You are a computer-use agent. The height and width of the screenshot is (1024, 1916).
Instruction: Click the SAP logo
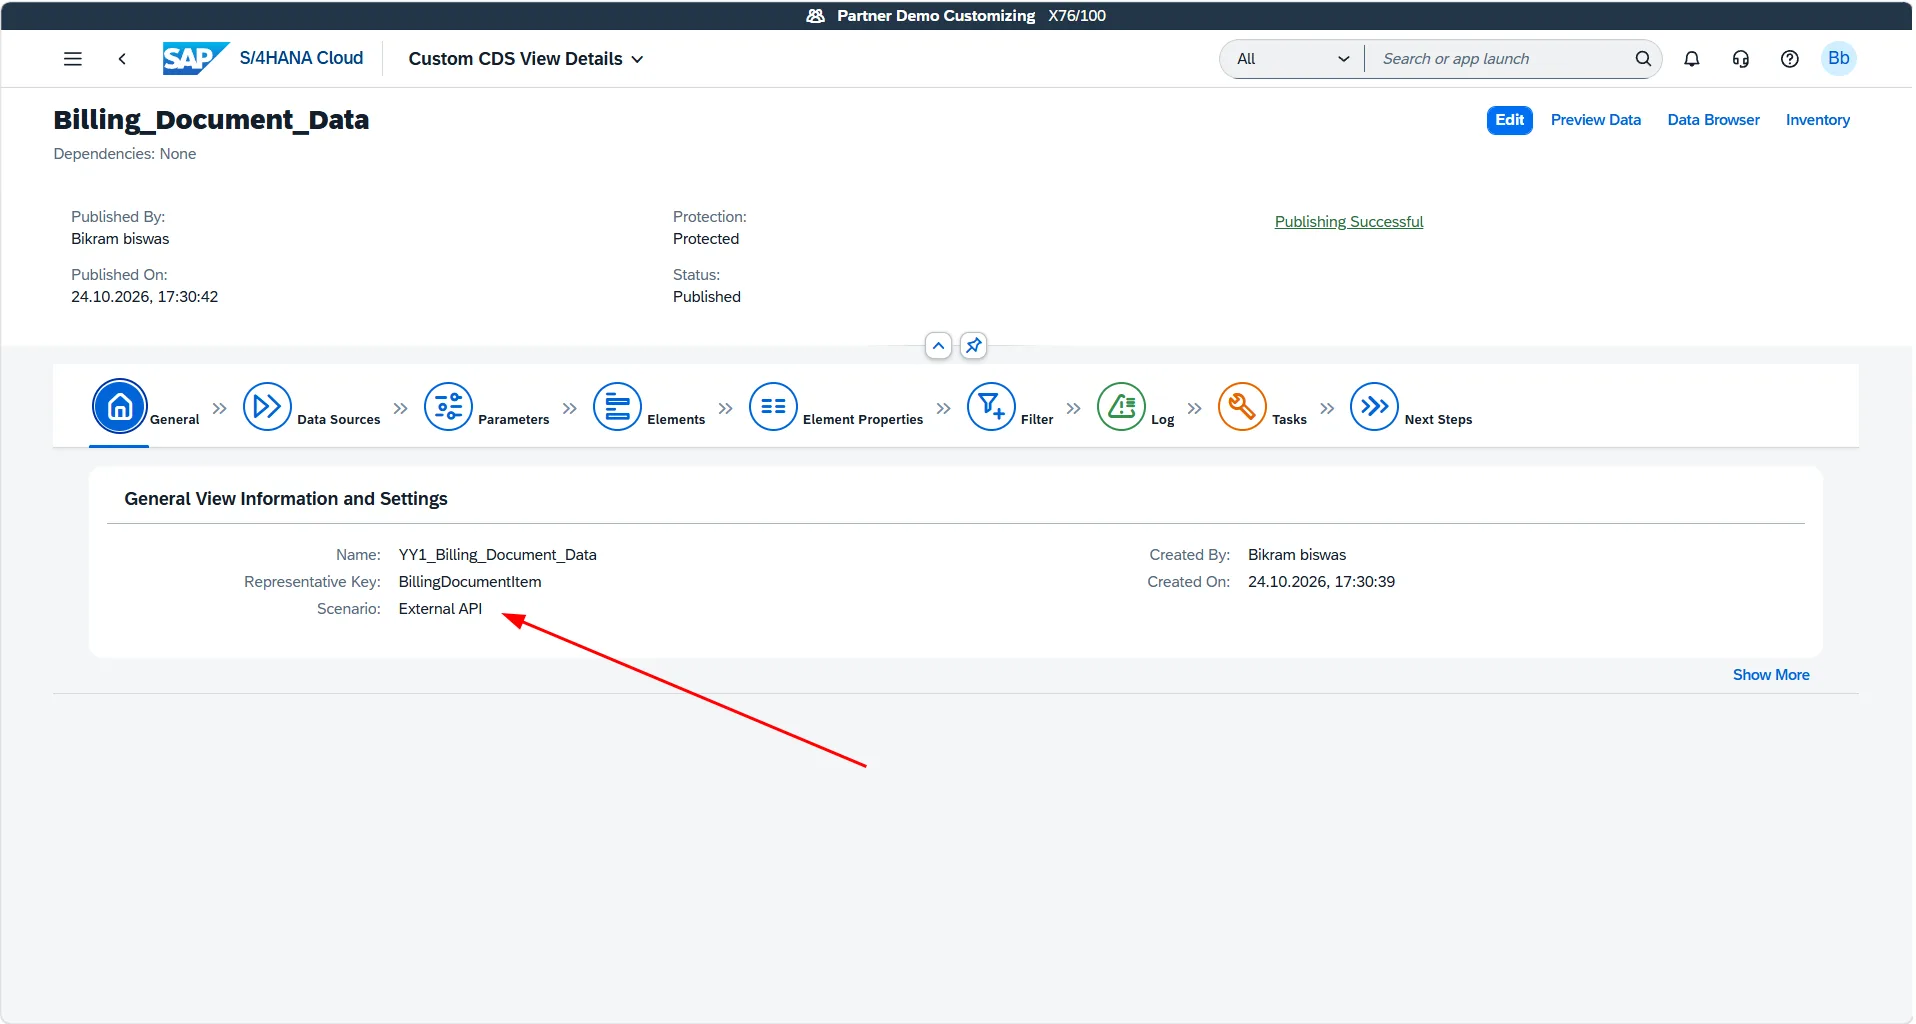pos(195,58)
